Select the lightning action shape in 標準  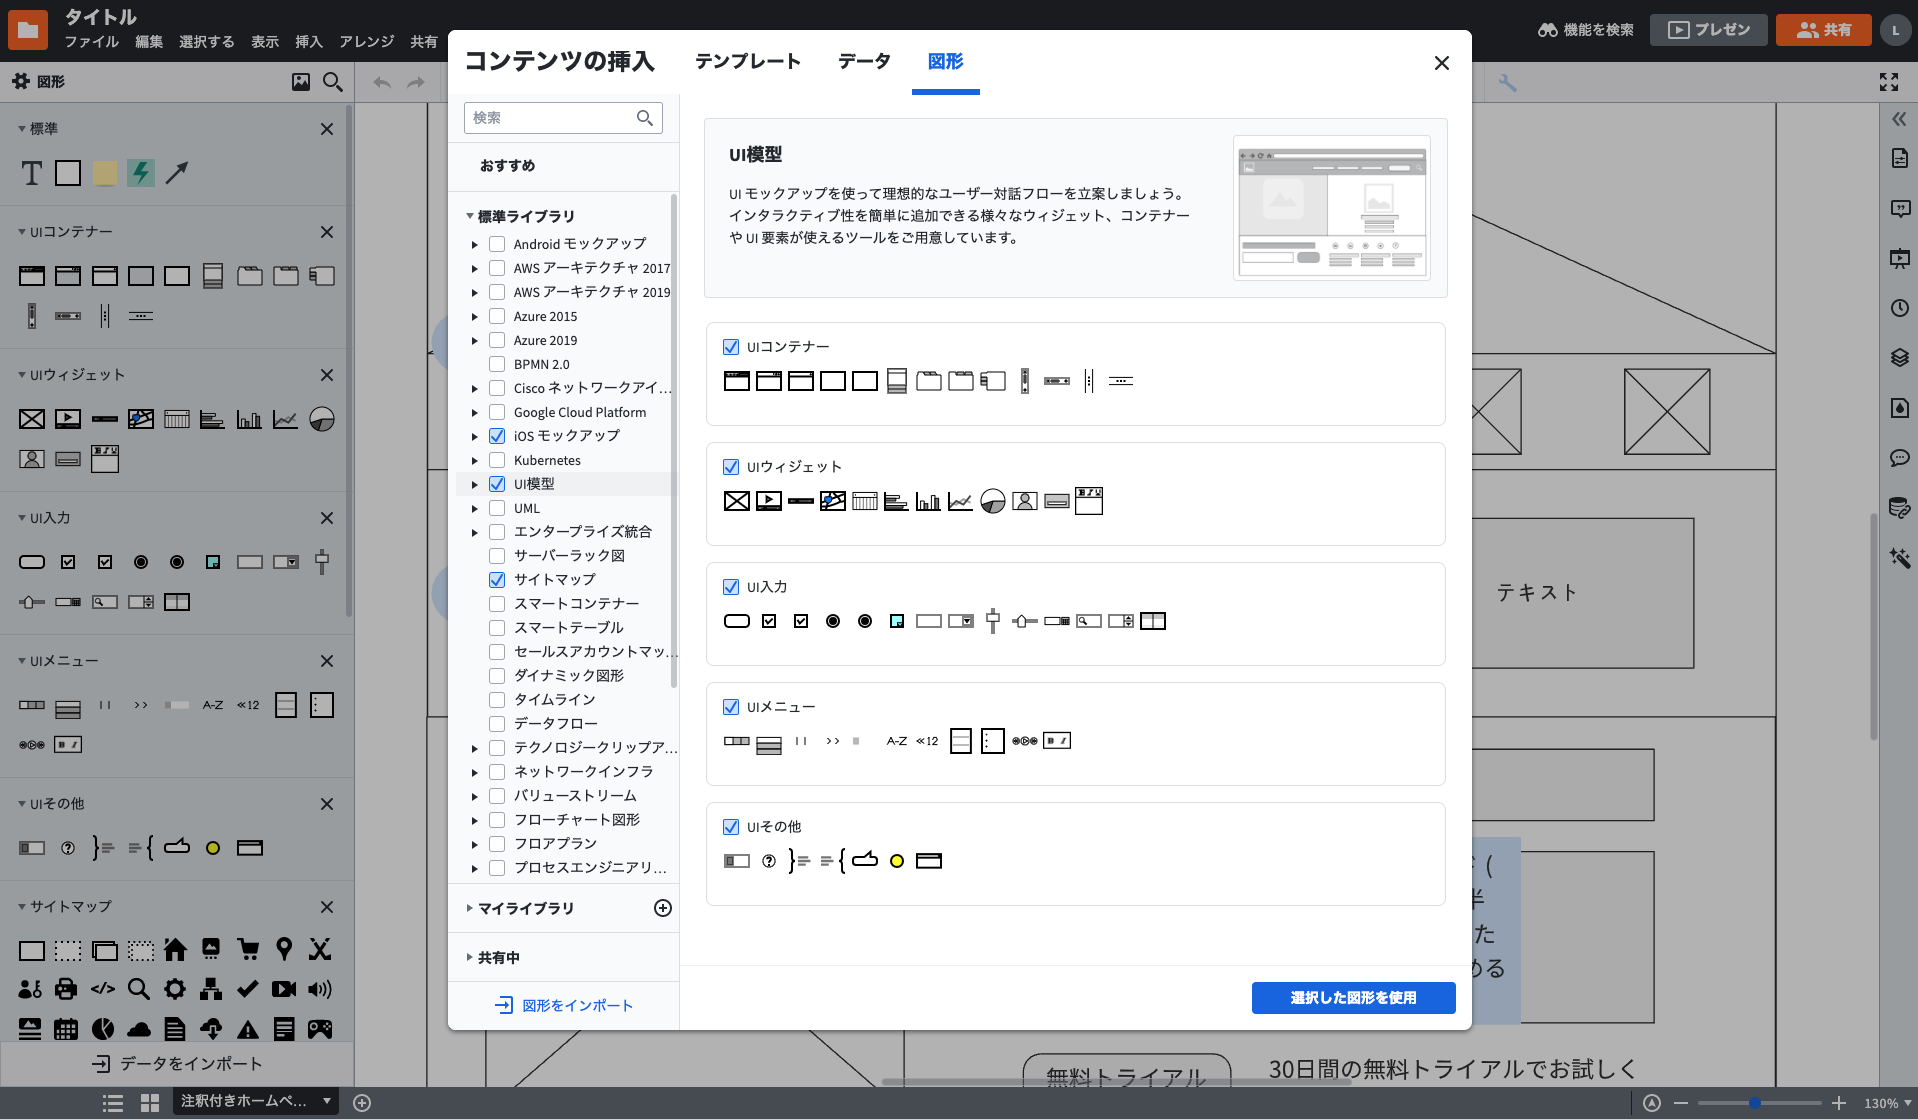[x=141, y=173]
